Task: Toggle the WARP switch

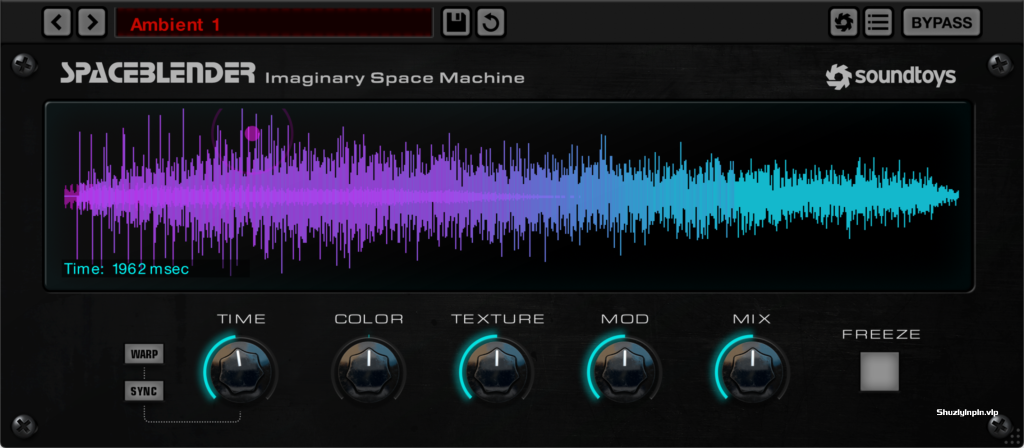Action: (x=144, y=355)
